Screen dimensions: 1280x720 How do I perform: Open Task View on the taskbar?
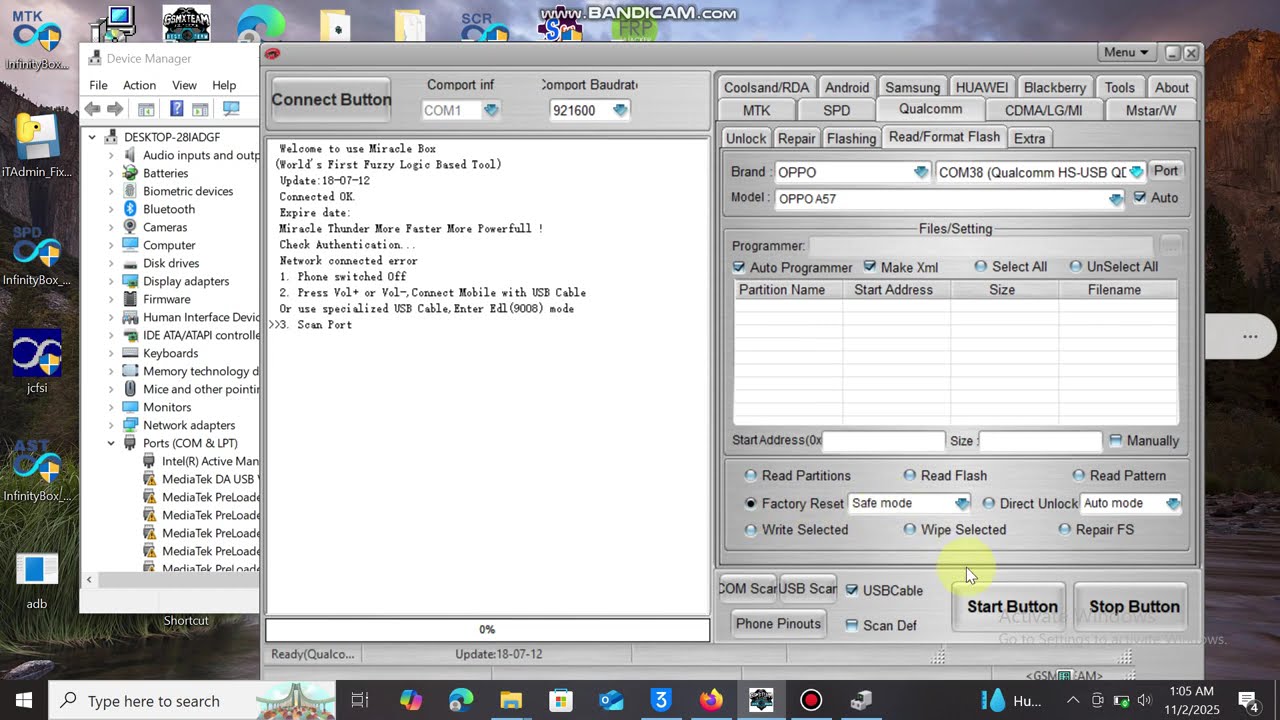pos(360,701)
